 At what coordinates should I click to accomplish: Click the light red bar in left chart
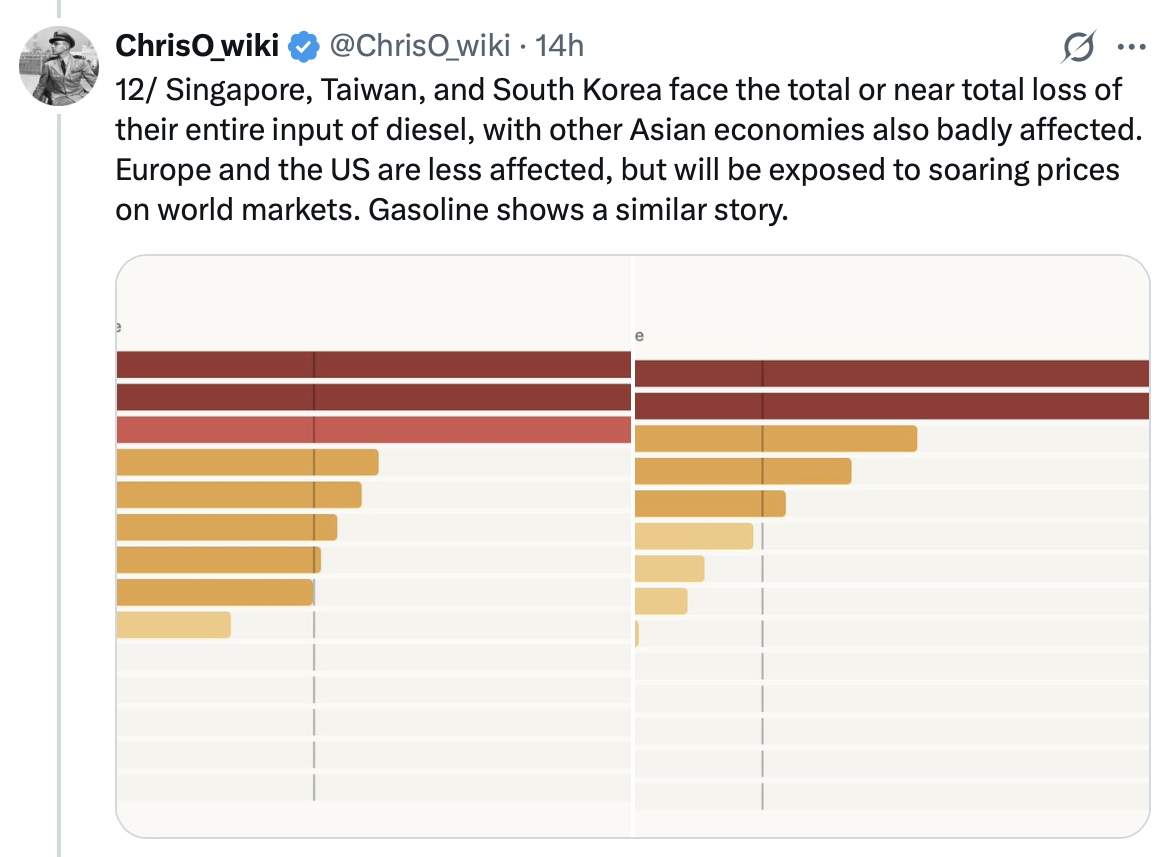pos(374,430)
